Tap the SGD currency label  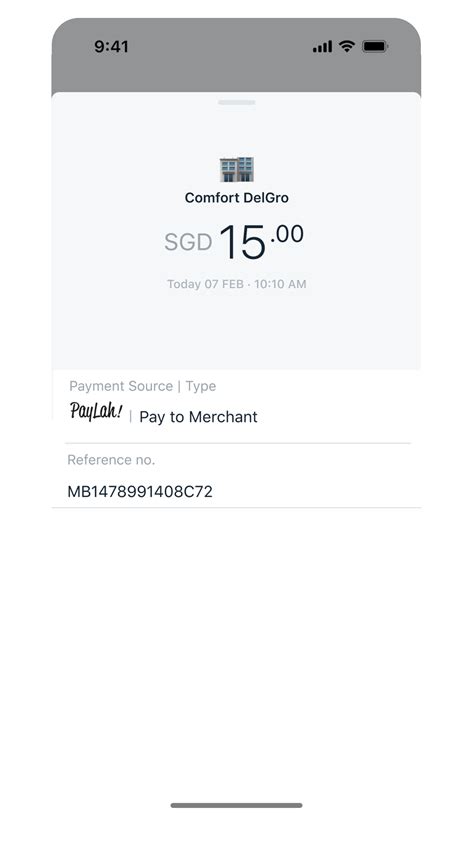tap(188, 243)
